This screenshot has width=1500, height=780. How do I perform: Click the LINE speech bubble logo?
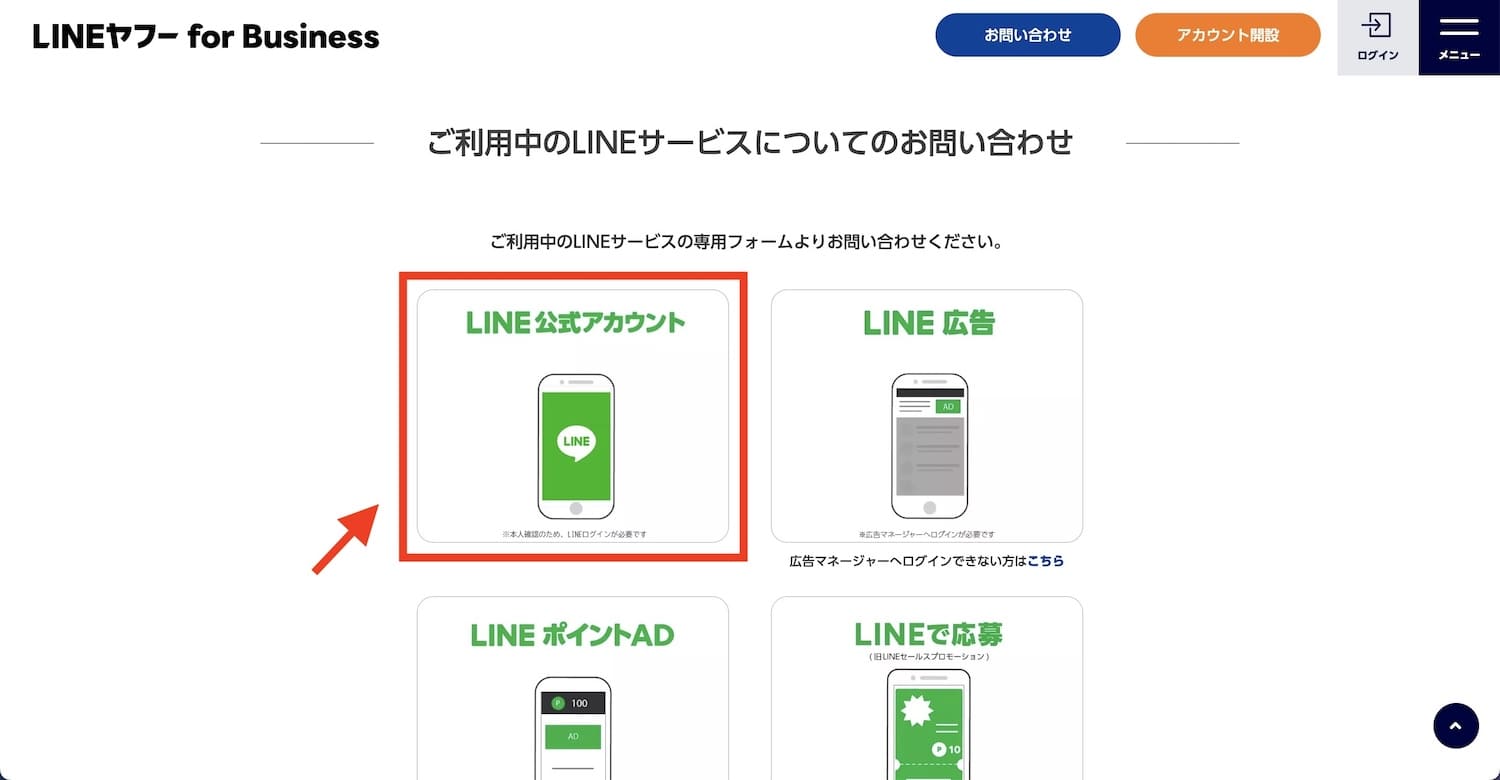pos(576,441)
